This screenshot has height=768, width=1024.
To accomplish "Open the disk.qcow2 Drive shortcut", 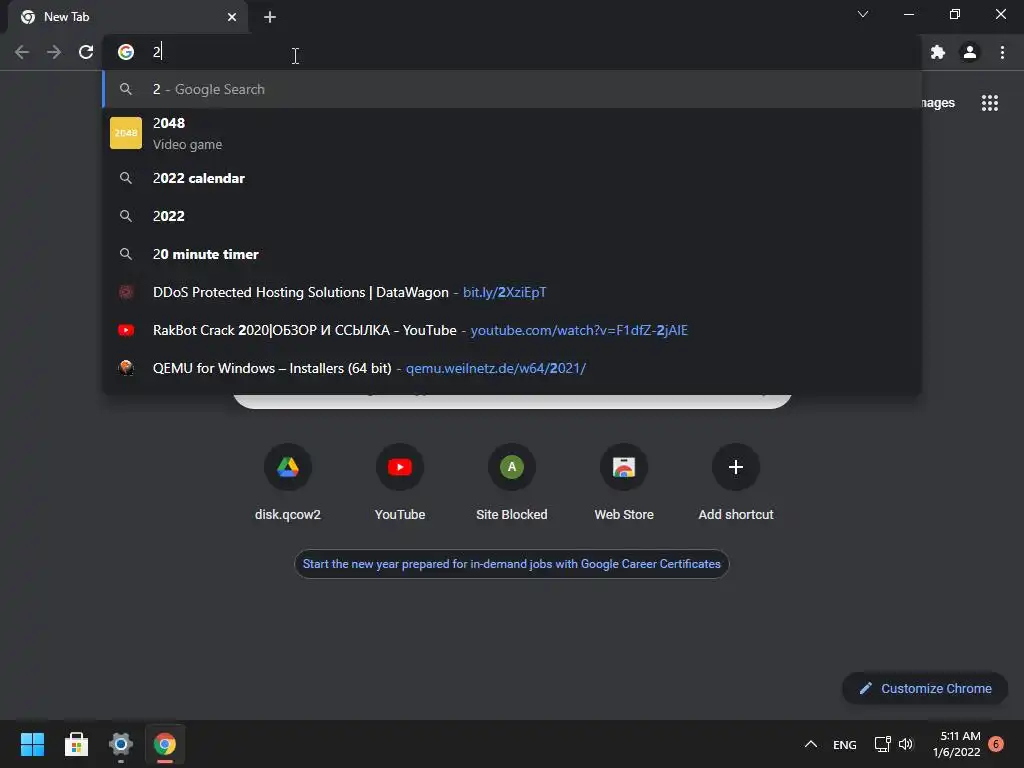I will pyautogui.click(x=288, y=481).
